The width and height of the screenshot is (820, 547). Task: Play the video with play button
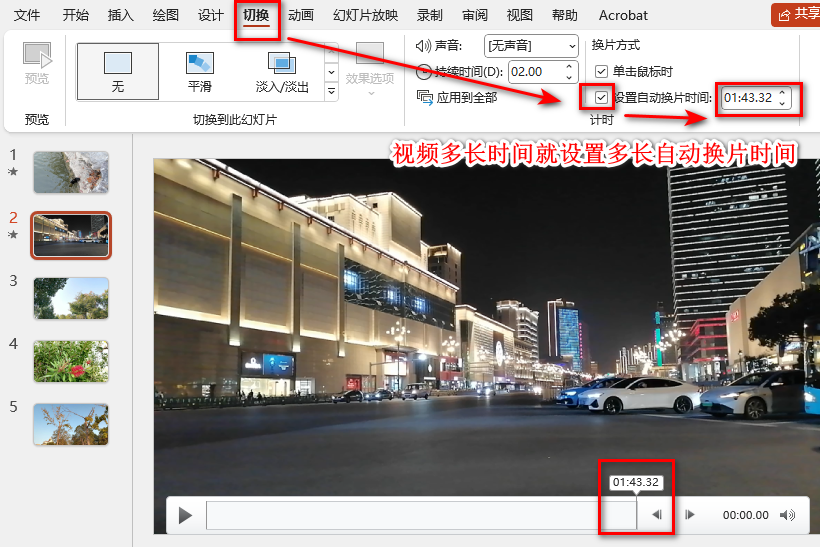185,515
